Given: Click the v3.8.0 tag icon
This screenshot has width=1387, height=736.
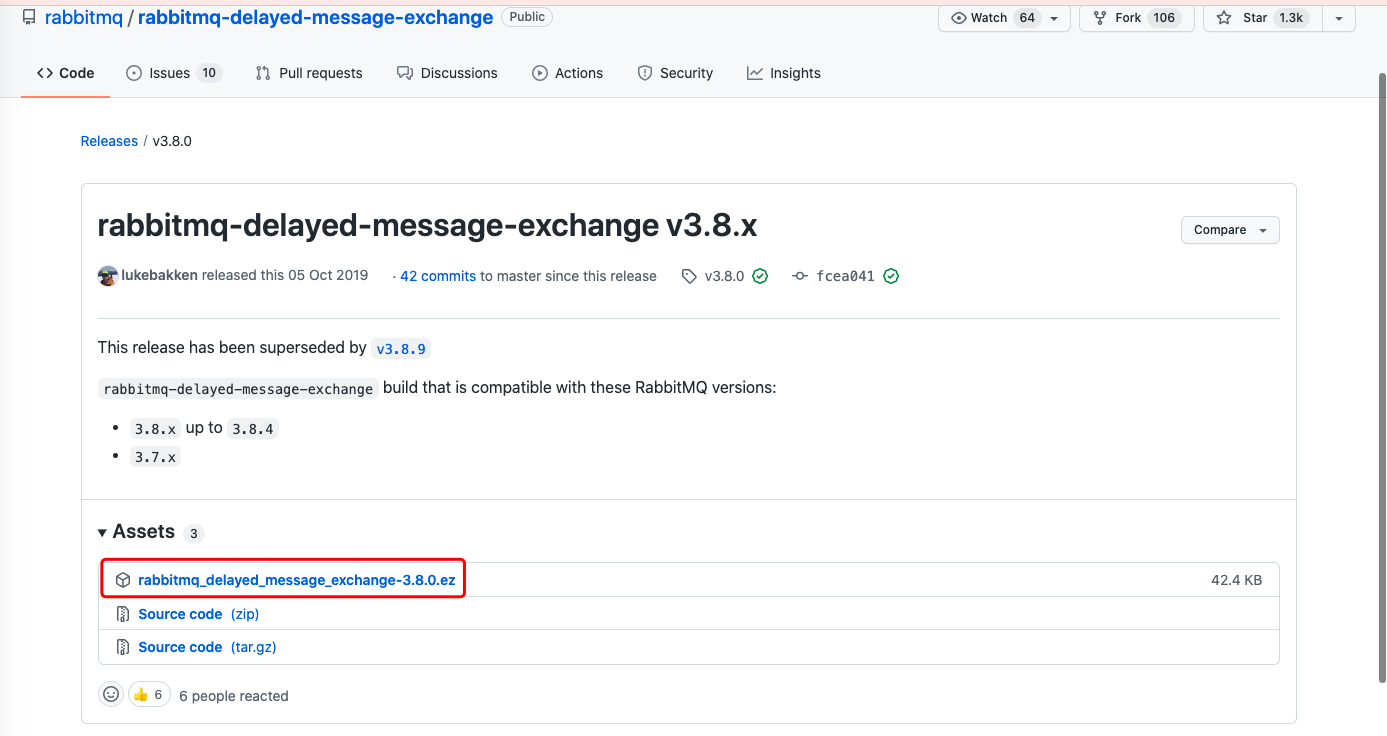Looking at the screenshot, I should 689,276.
